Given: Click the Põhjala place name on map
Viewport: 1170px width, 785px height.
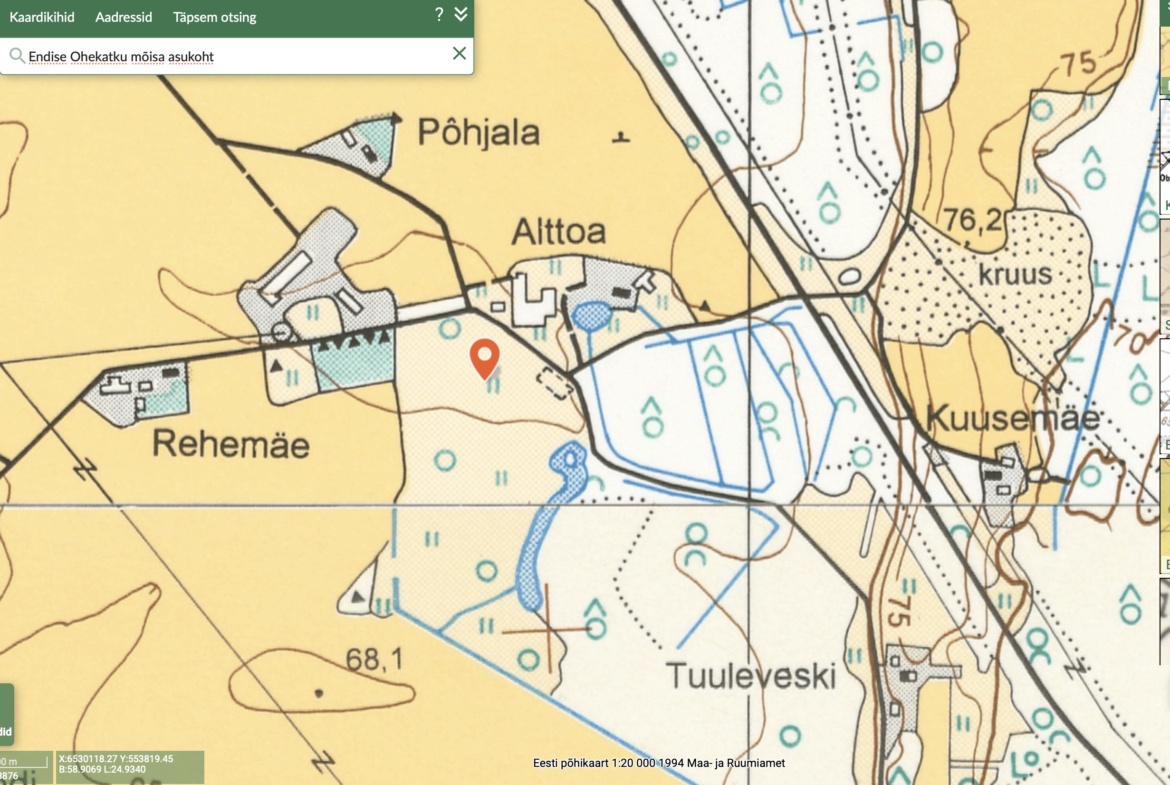Looking at the screenshot, I should [x=478, y=133].
